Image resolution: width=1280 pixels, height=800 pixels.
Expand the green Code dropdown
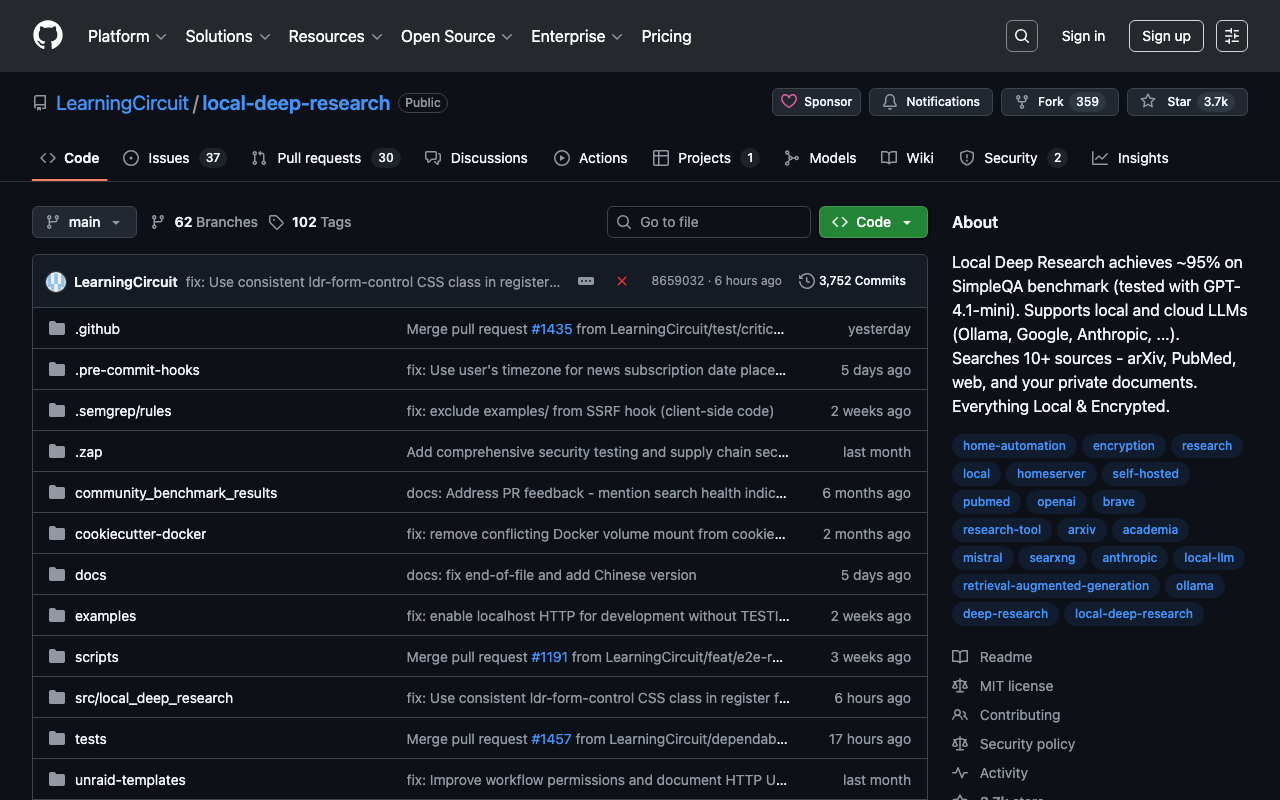coord(873,222)
